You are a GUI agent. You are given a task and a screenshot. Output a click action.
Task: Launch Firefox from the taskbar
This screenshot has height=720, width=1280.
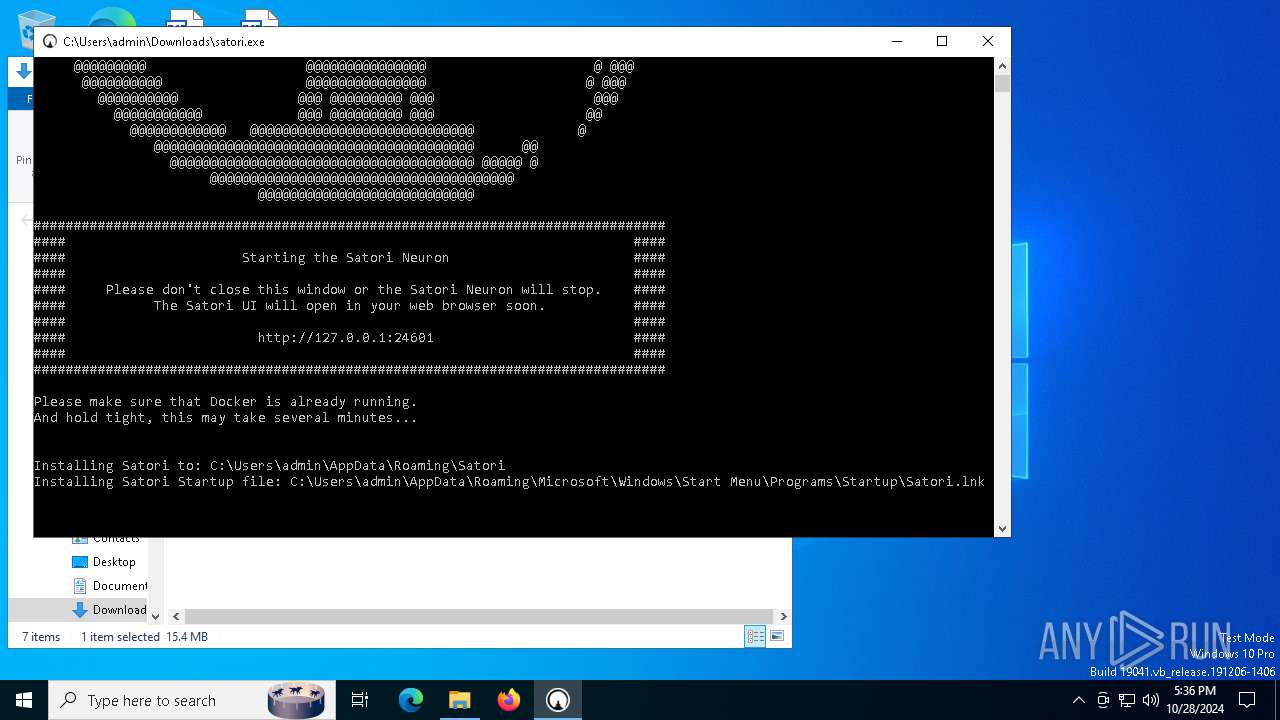point(508,700)
